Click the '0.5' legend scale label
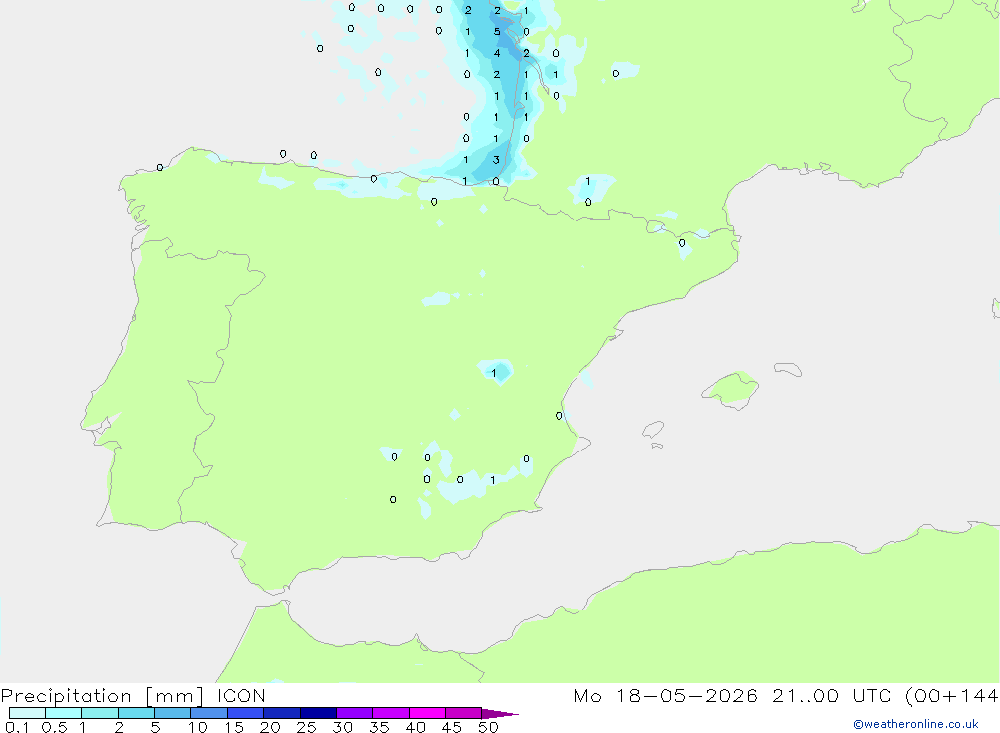Screen dimensions: 1000x733 point(54,727)
